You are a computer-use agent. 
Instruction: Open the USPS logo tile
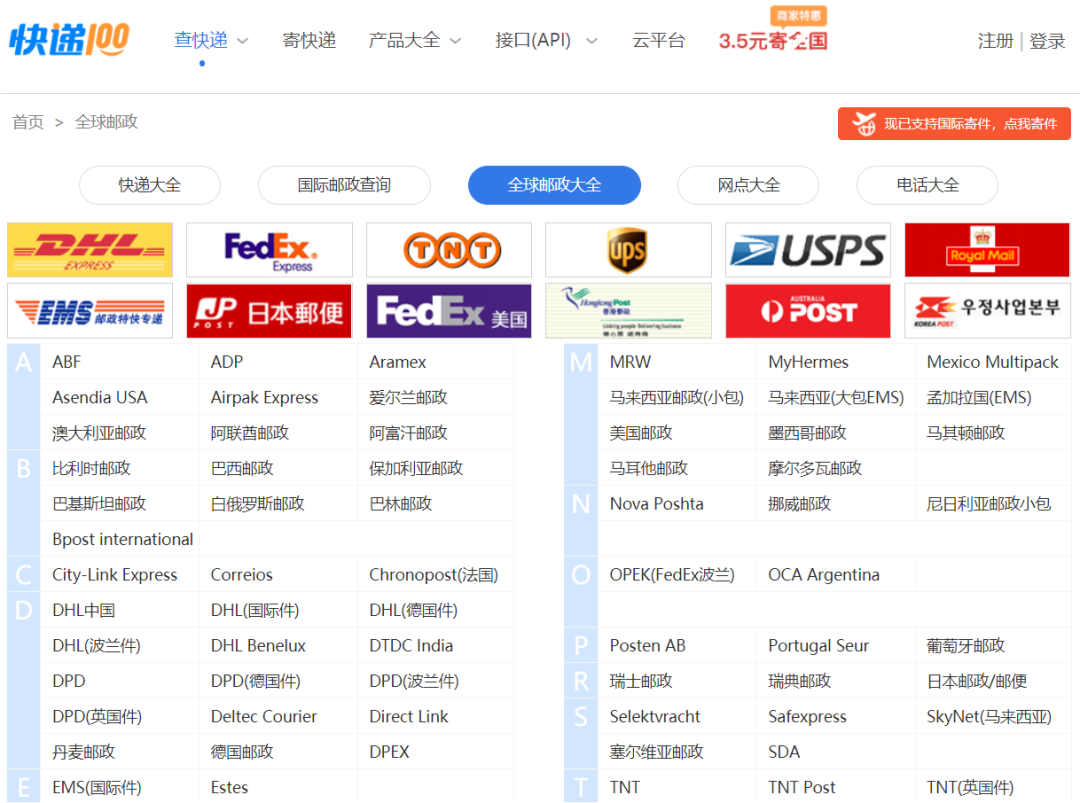[x=807, y=250]
